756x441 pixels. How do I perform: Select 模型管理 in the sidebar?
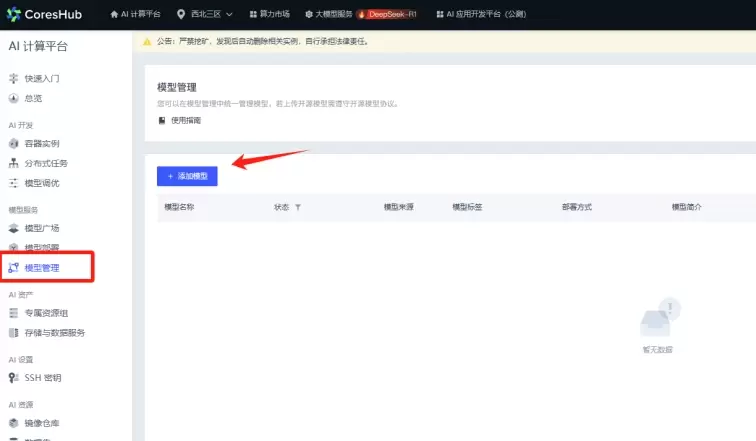(42, 268)
